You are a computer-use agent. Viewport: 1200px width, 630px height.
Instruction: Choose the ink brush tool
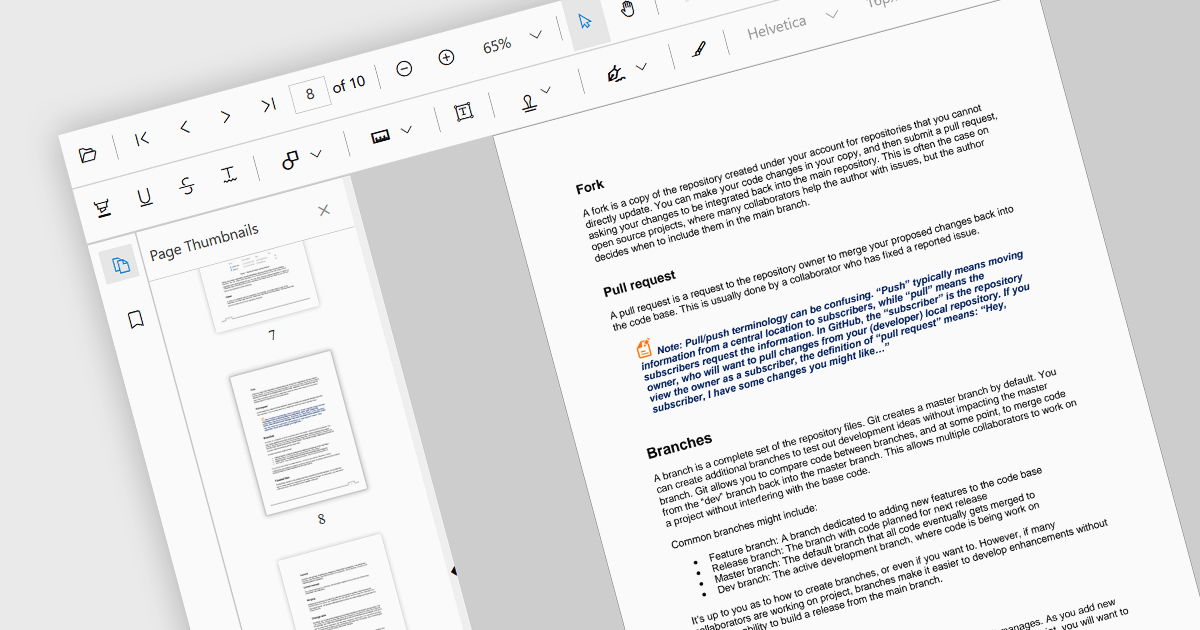click(x=699, y=48)
